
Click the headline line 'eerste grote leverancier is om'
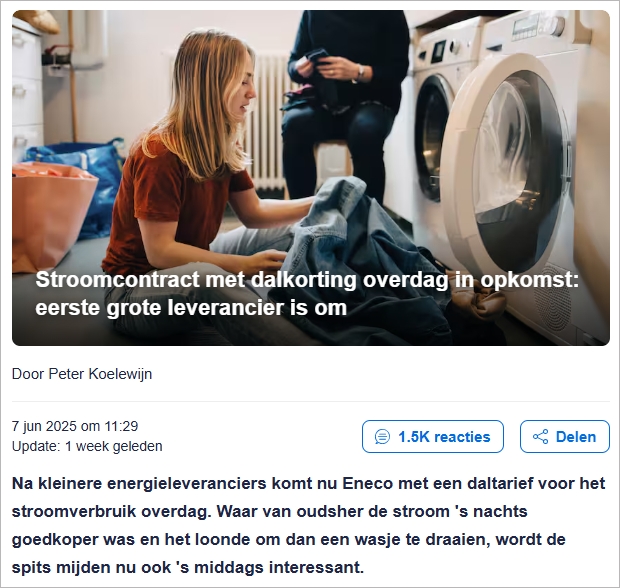pos(191,308)
